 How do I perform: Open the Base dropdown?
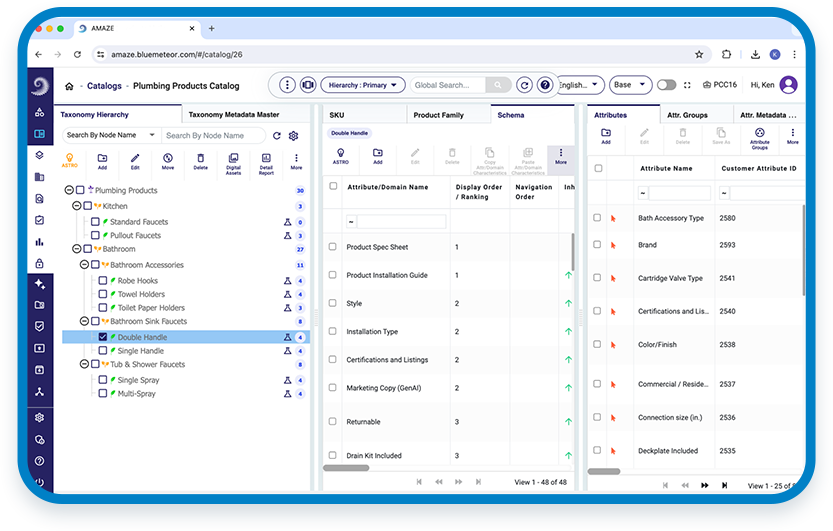(630, 85)
